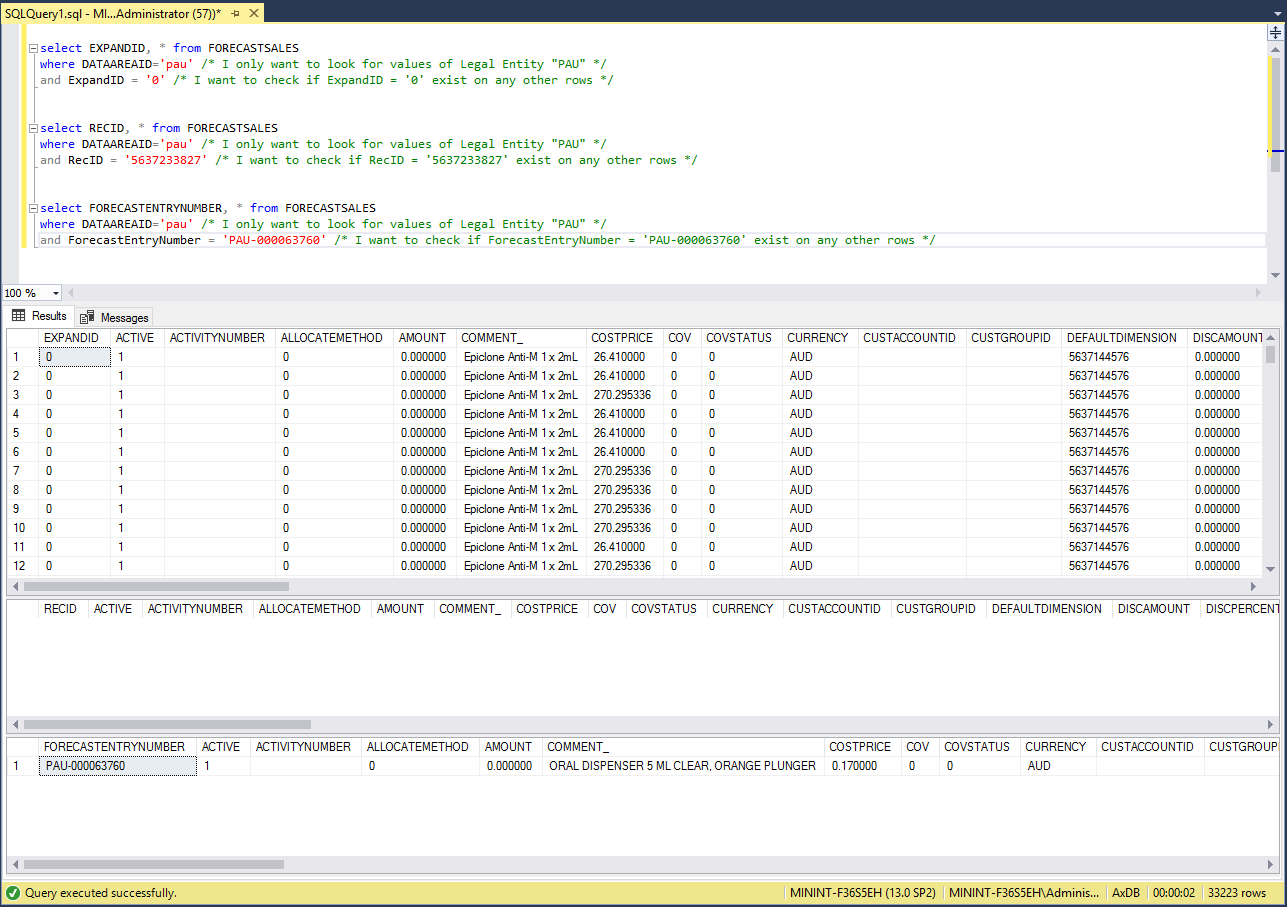Screen dimensions: 1287x907
Task: Select the 'Epiclone Anti-M 1 x 2mL' cell in row 7
Action: coord(521,471)
